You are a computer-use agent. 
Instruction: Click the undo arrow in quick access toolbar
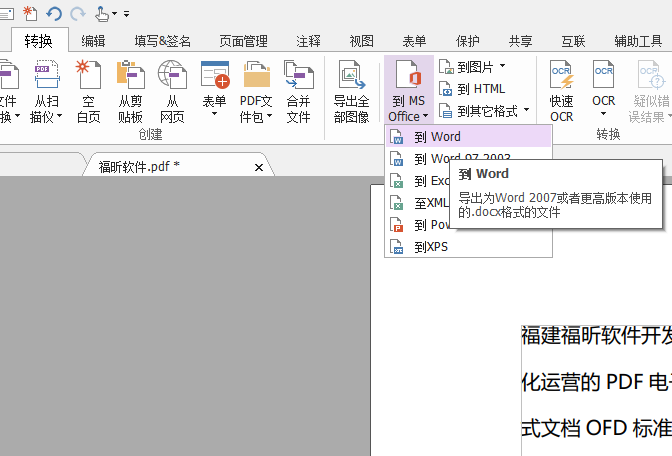click(x=54, y=13)
